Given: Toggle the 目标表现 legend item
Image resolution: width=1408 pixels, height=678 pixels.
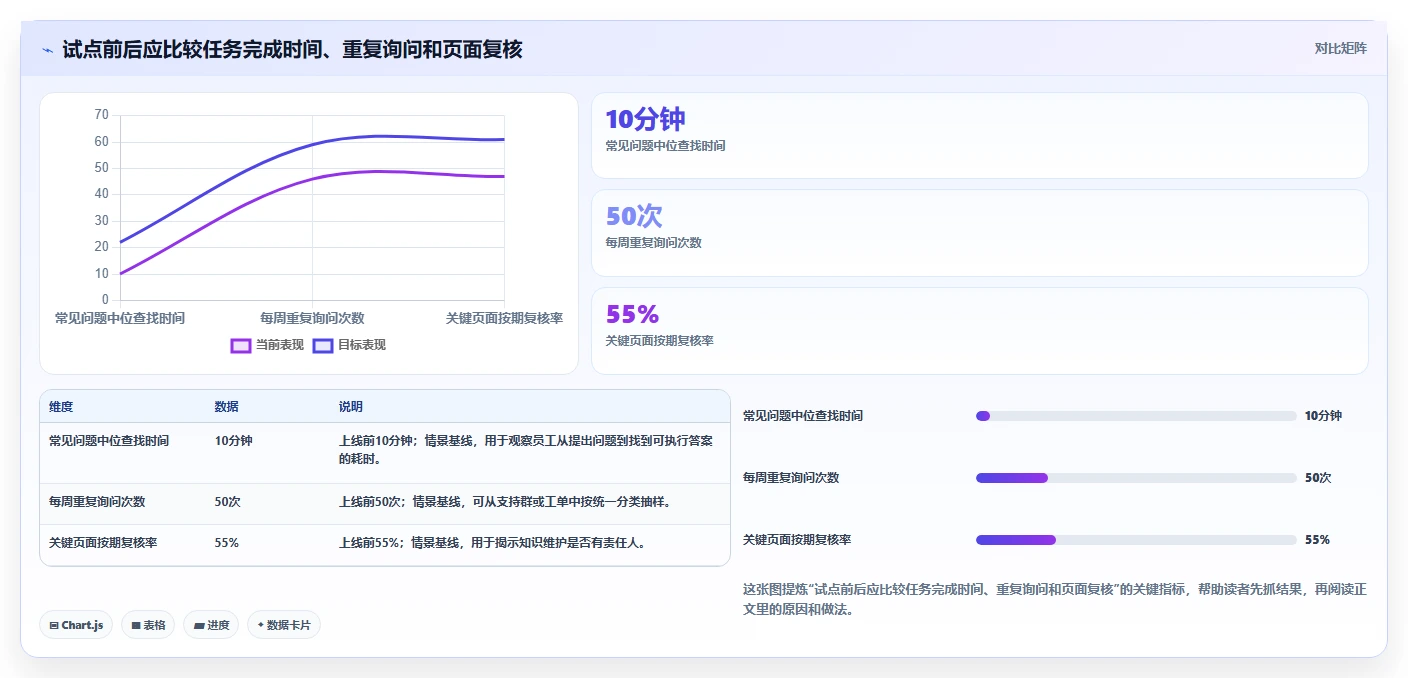Looking at the screenshot, I should tap(349, 345).
